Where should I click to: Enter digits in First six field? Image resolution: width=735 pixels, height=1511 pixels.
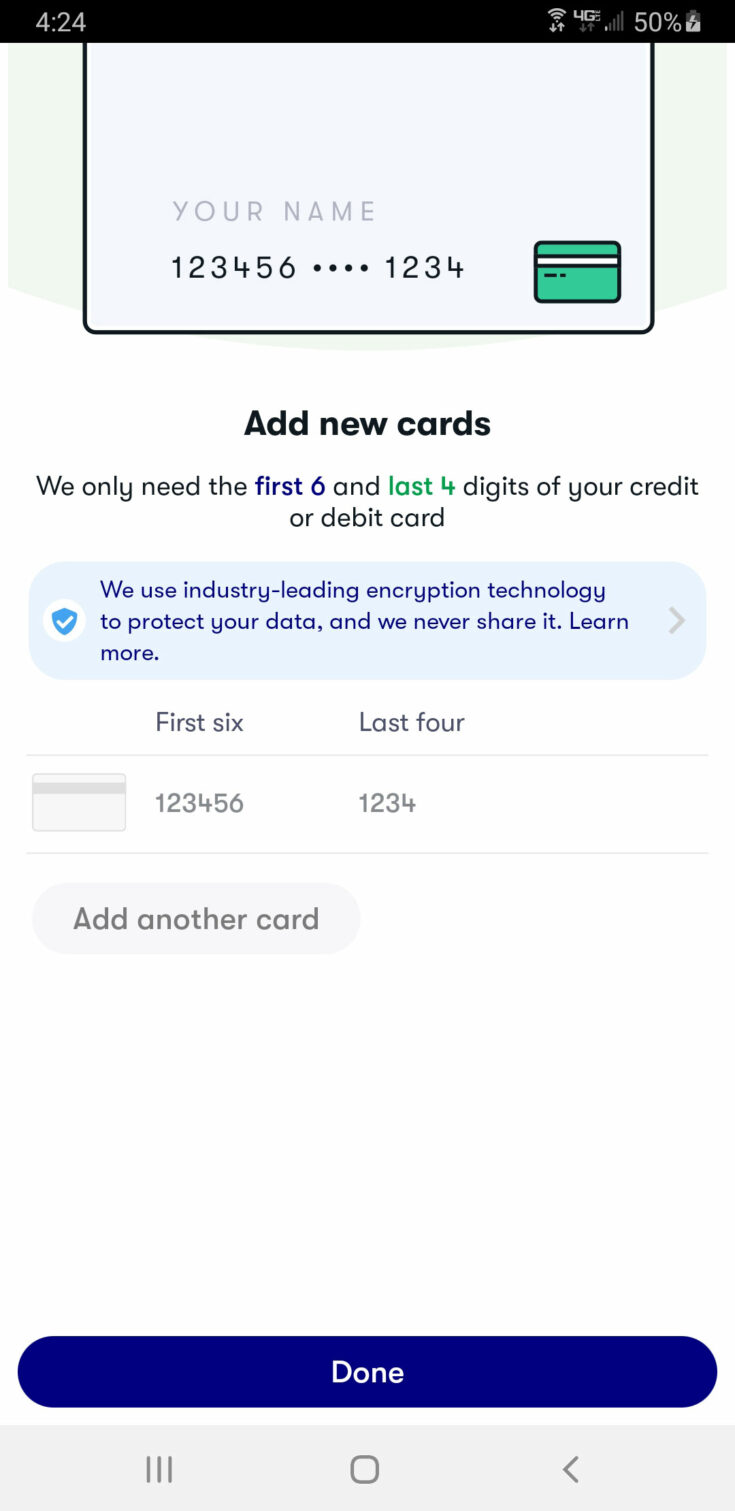coord(200,803)
